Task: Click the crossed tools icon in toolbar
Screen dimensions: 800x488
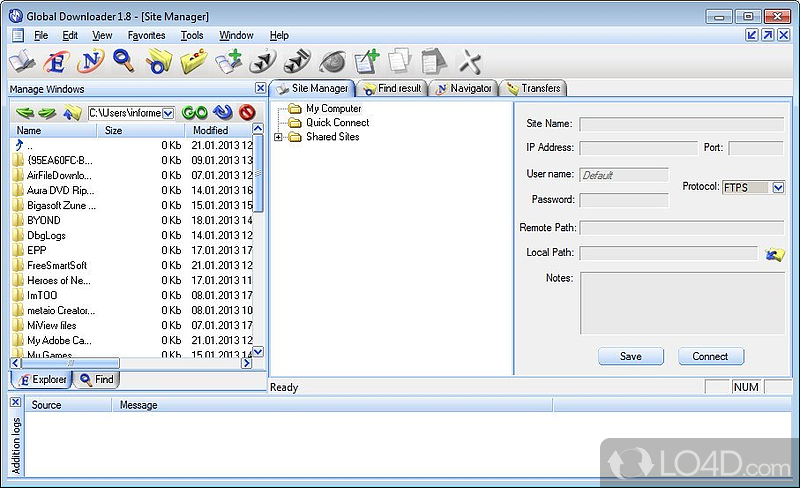Action: pos(470,62)
